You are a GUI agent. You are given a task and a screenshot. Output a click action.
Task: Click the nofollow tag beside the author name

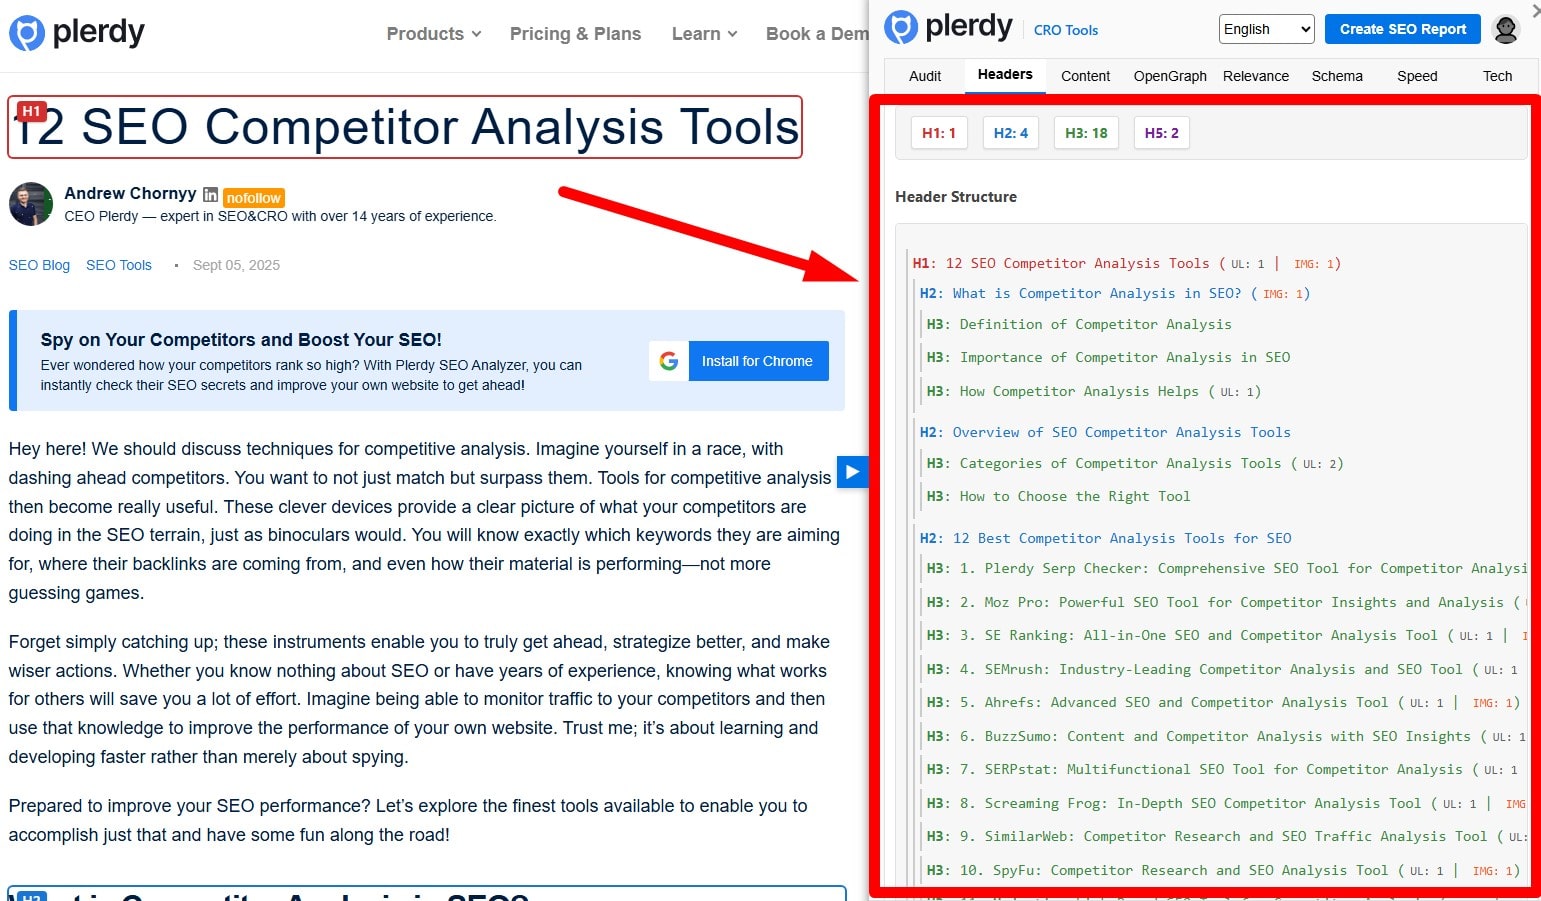[x=253, y=197]
